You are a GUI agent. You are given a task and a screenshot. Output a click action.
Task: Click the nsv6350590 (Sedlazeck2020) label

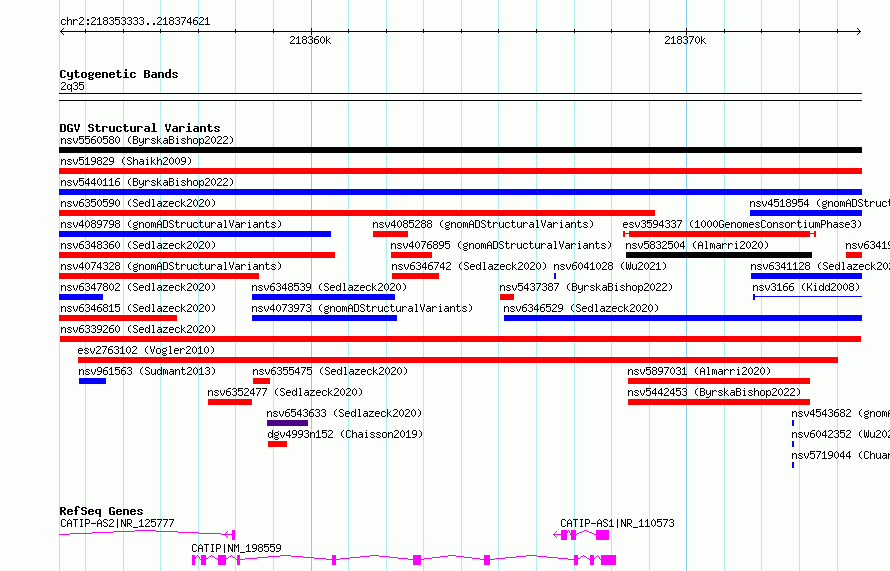pos(138,203)
